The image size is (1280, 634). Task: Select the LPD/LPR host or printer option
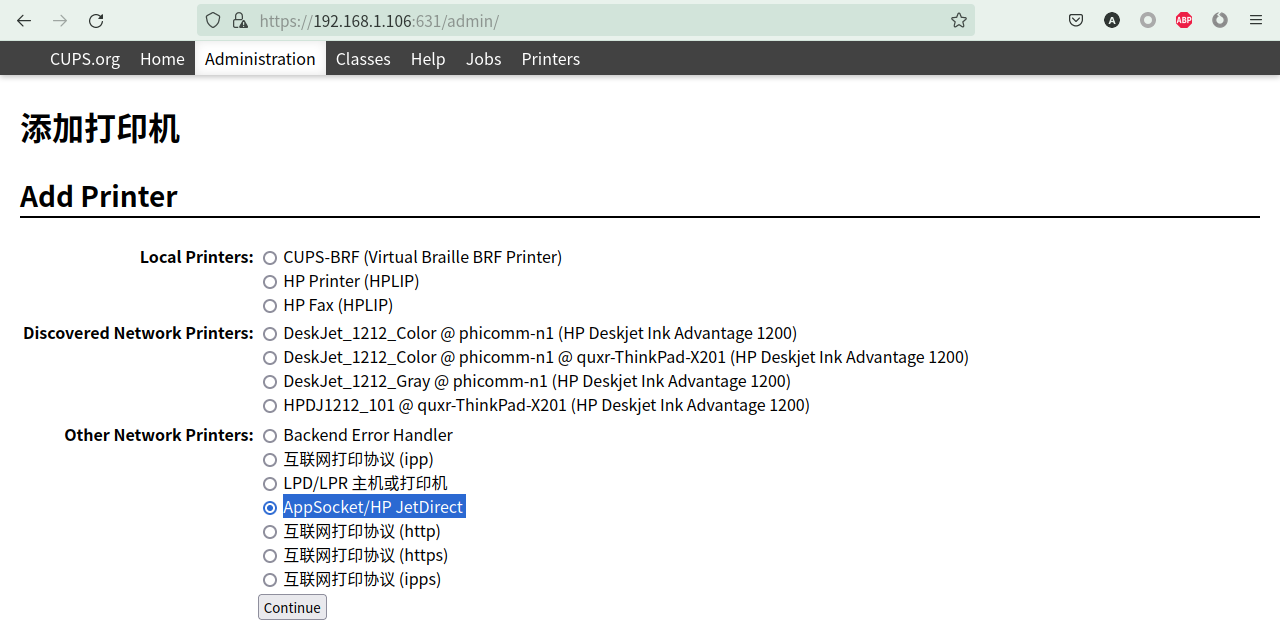coord(270,484)
